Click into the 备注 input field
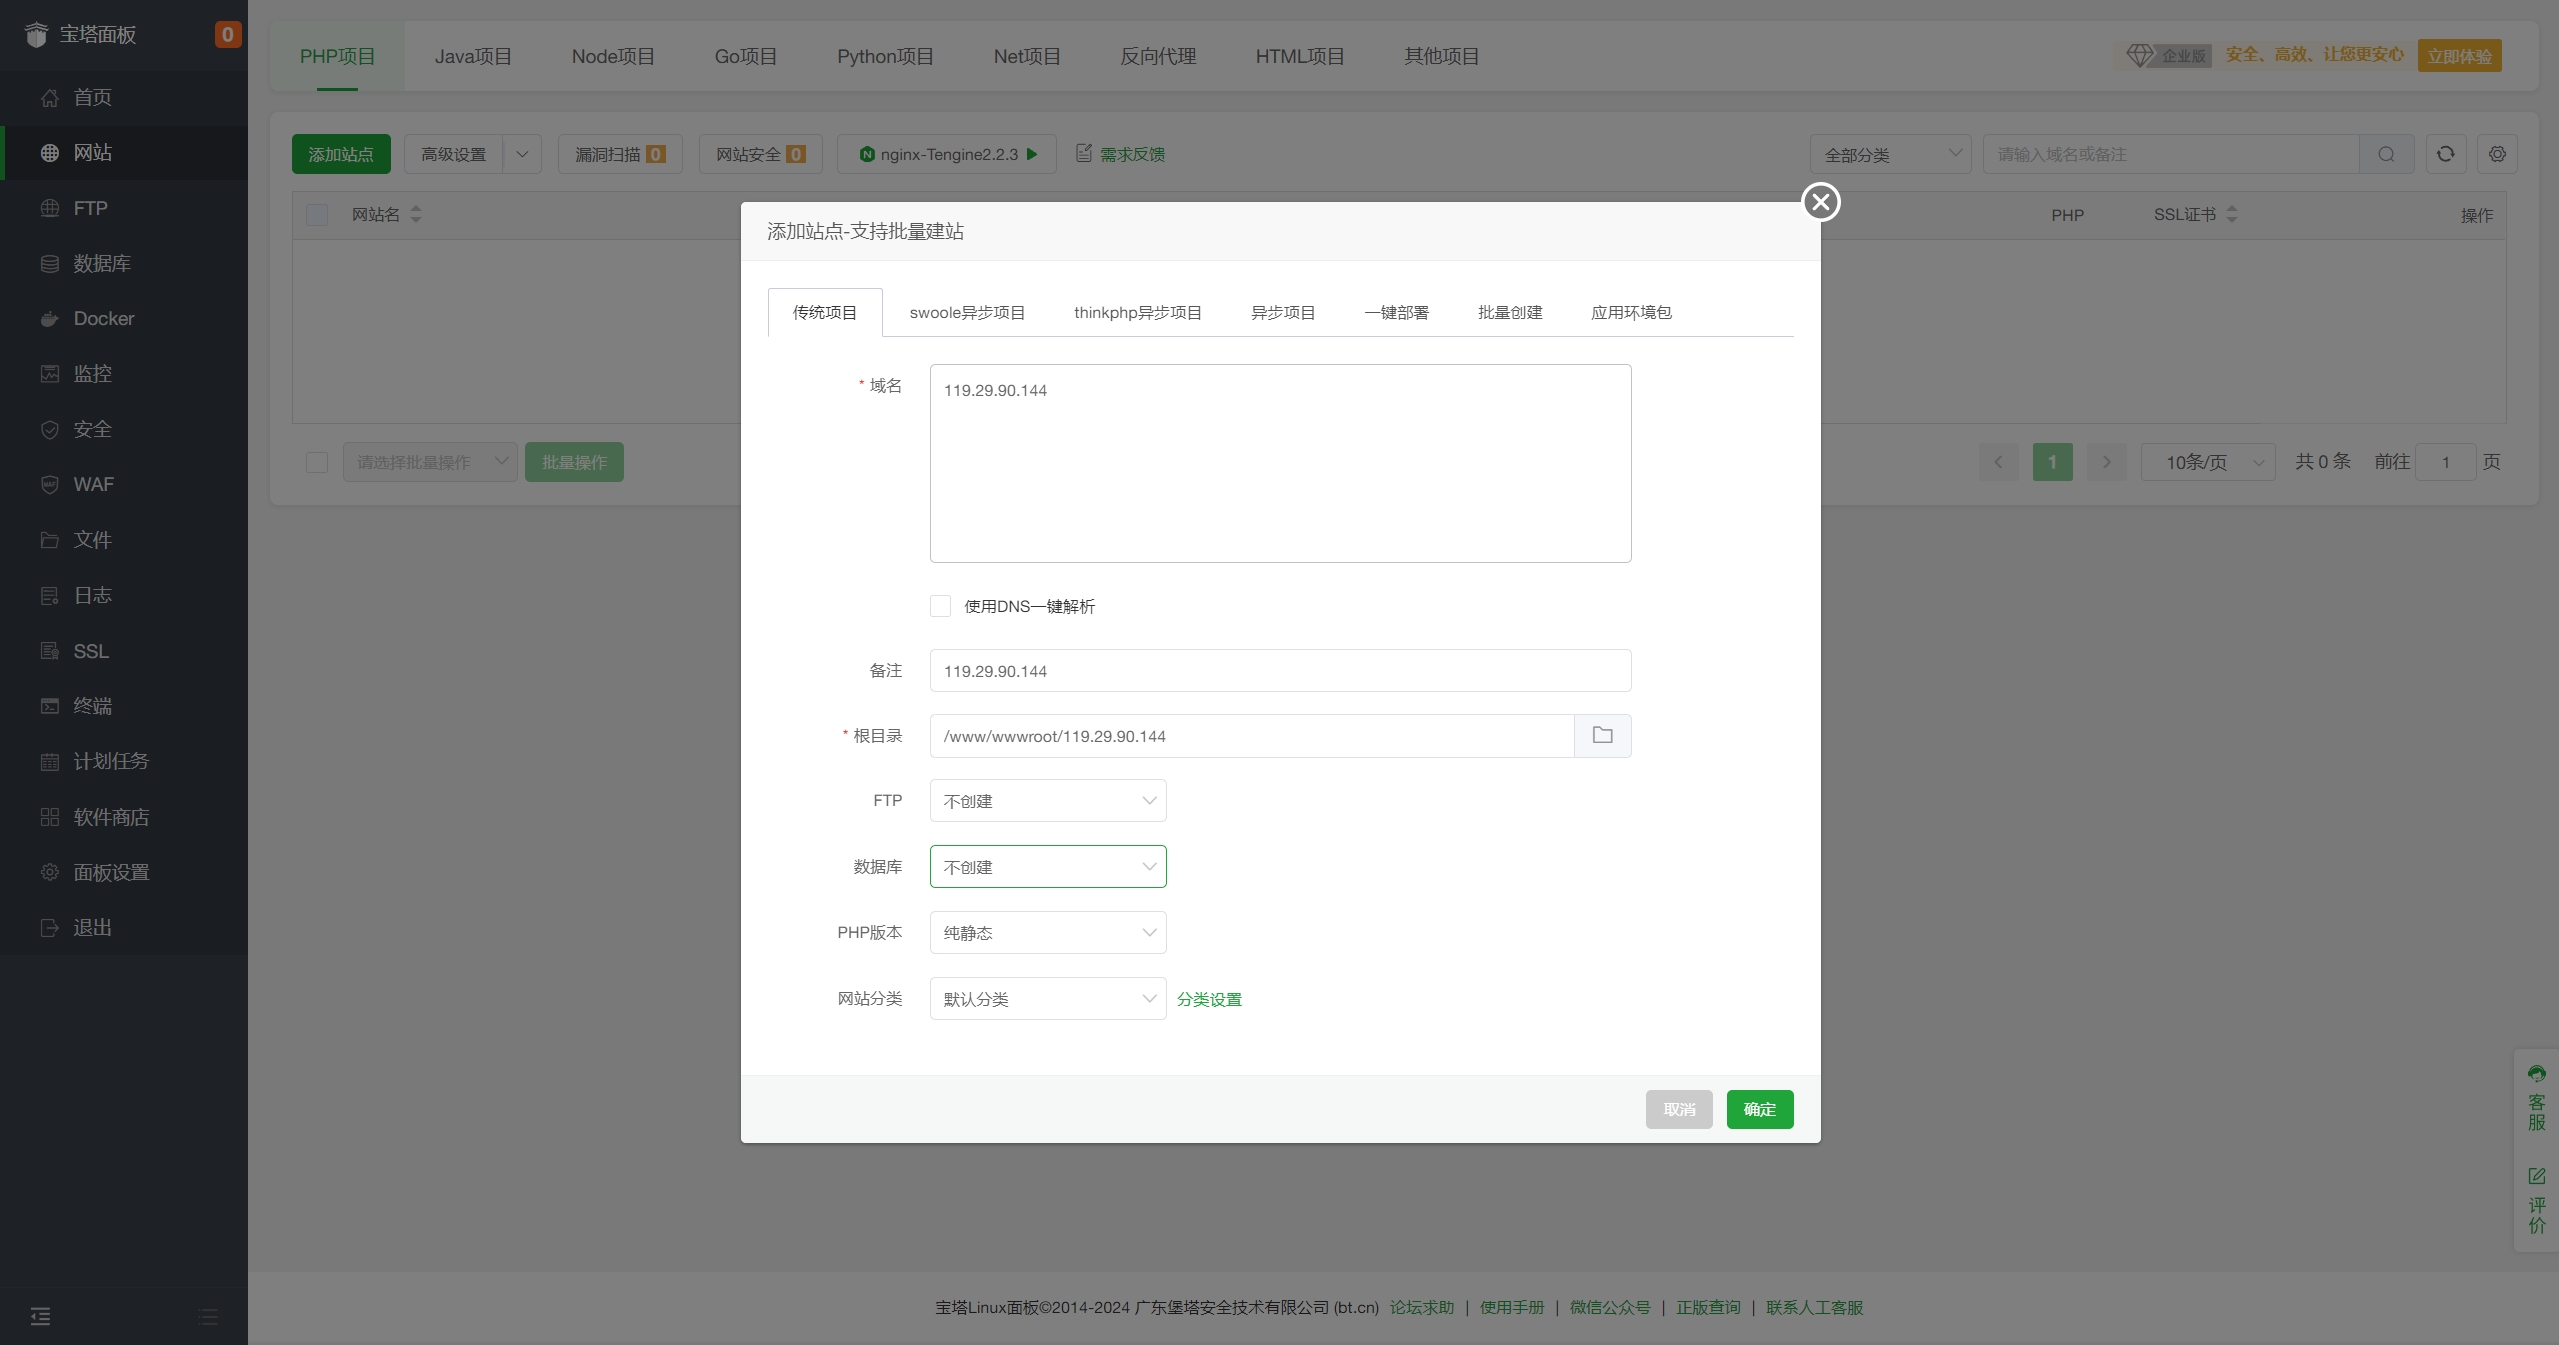This screenshot has height=1345, width=2559. [1280, 671]
